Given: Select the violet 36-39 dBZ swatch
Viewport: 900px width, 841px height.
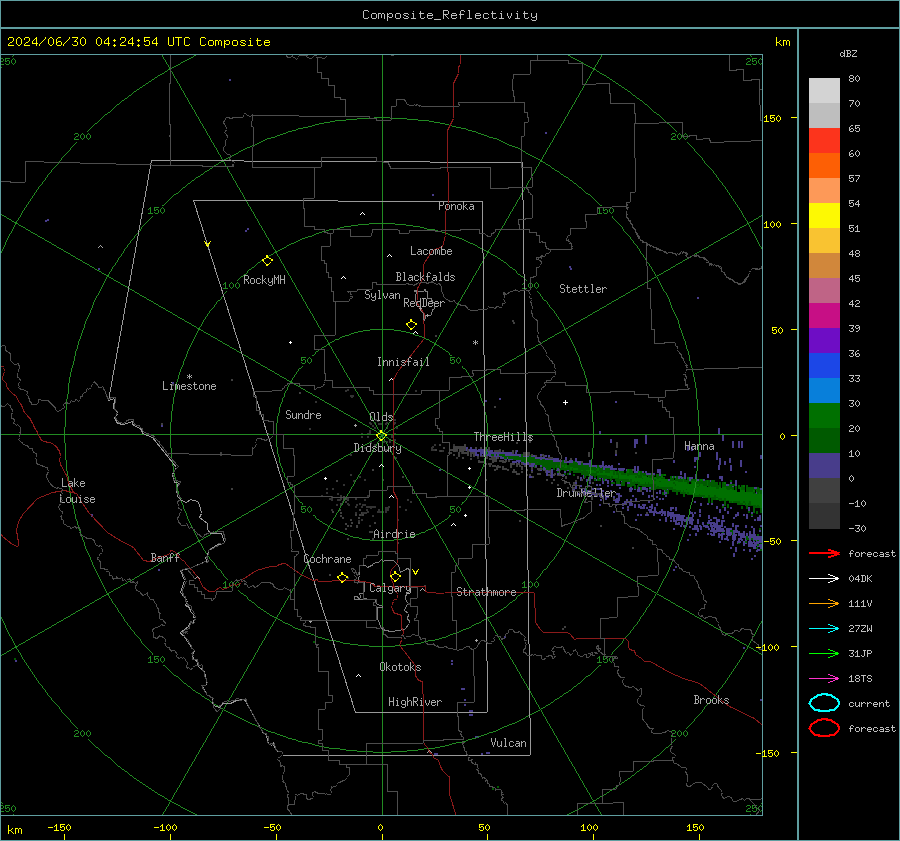Looking at the screenshot, I should click(x=824, y=341).
